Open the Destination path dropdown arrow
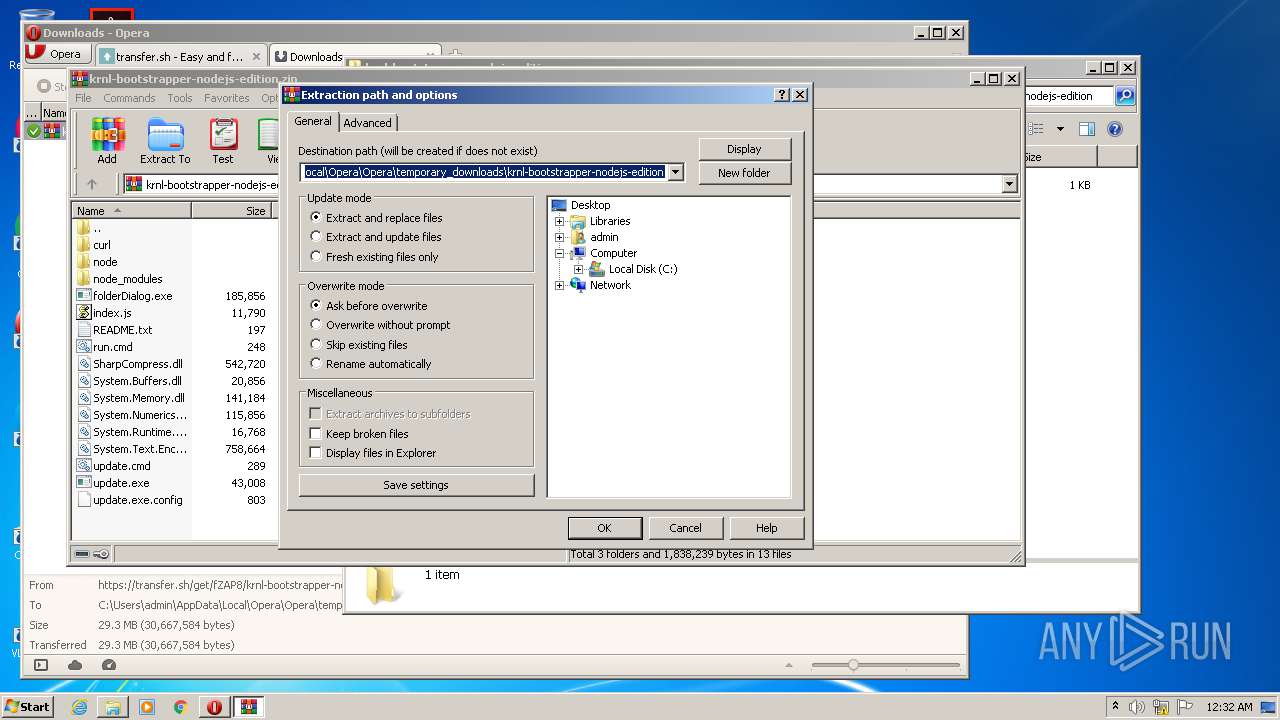1280x720 pixels. 676,172
